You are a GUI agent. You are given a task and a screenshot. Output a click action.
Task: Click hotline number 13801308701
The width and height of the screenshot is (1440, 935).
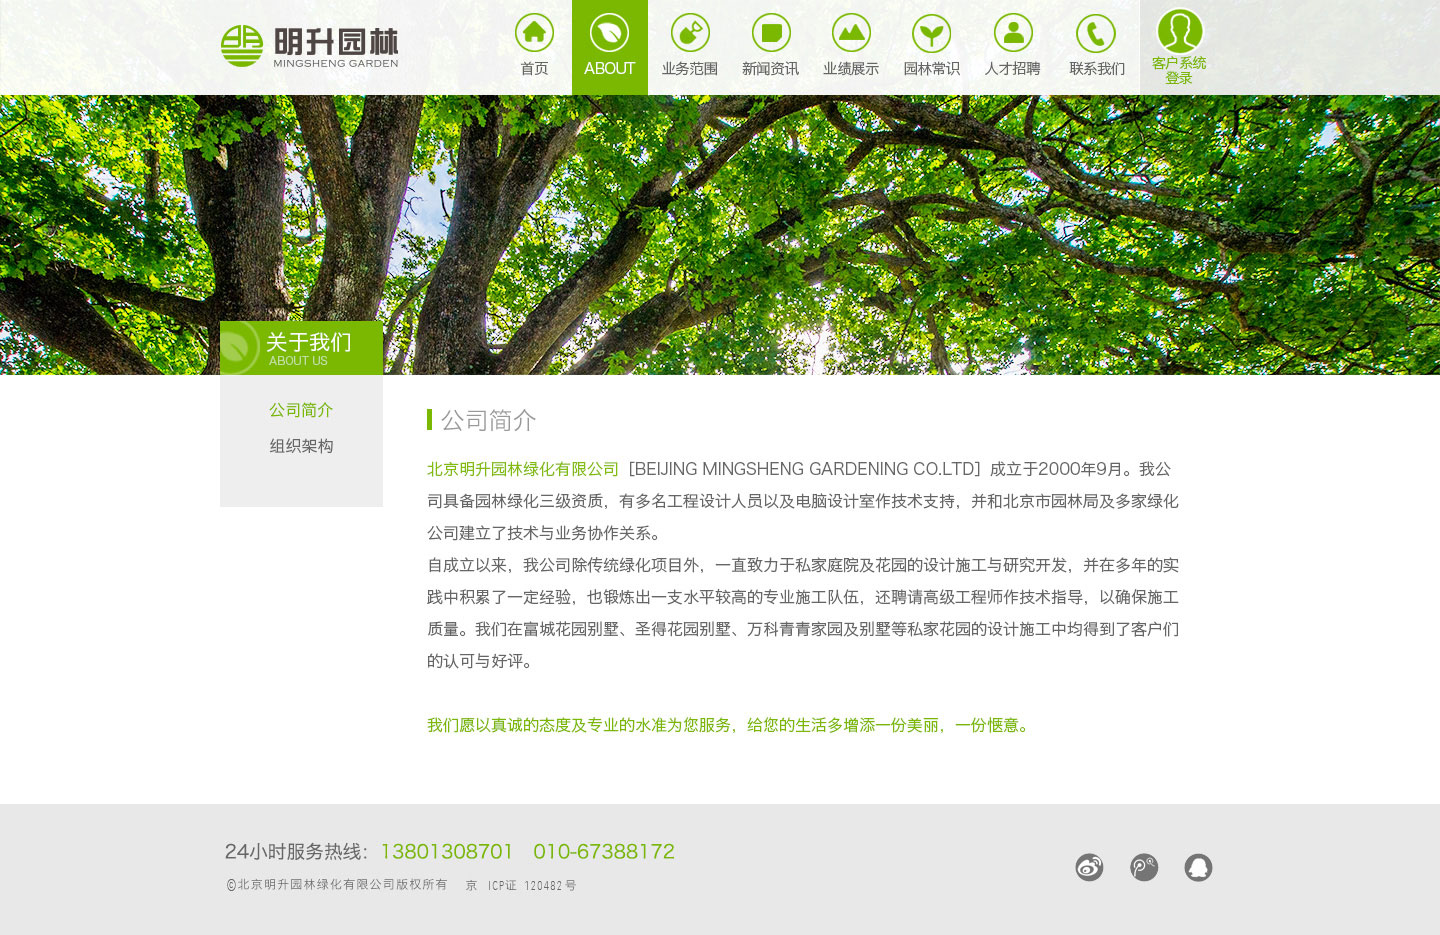tap(446, 852)
